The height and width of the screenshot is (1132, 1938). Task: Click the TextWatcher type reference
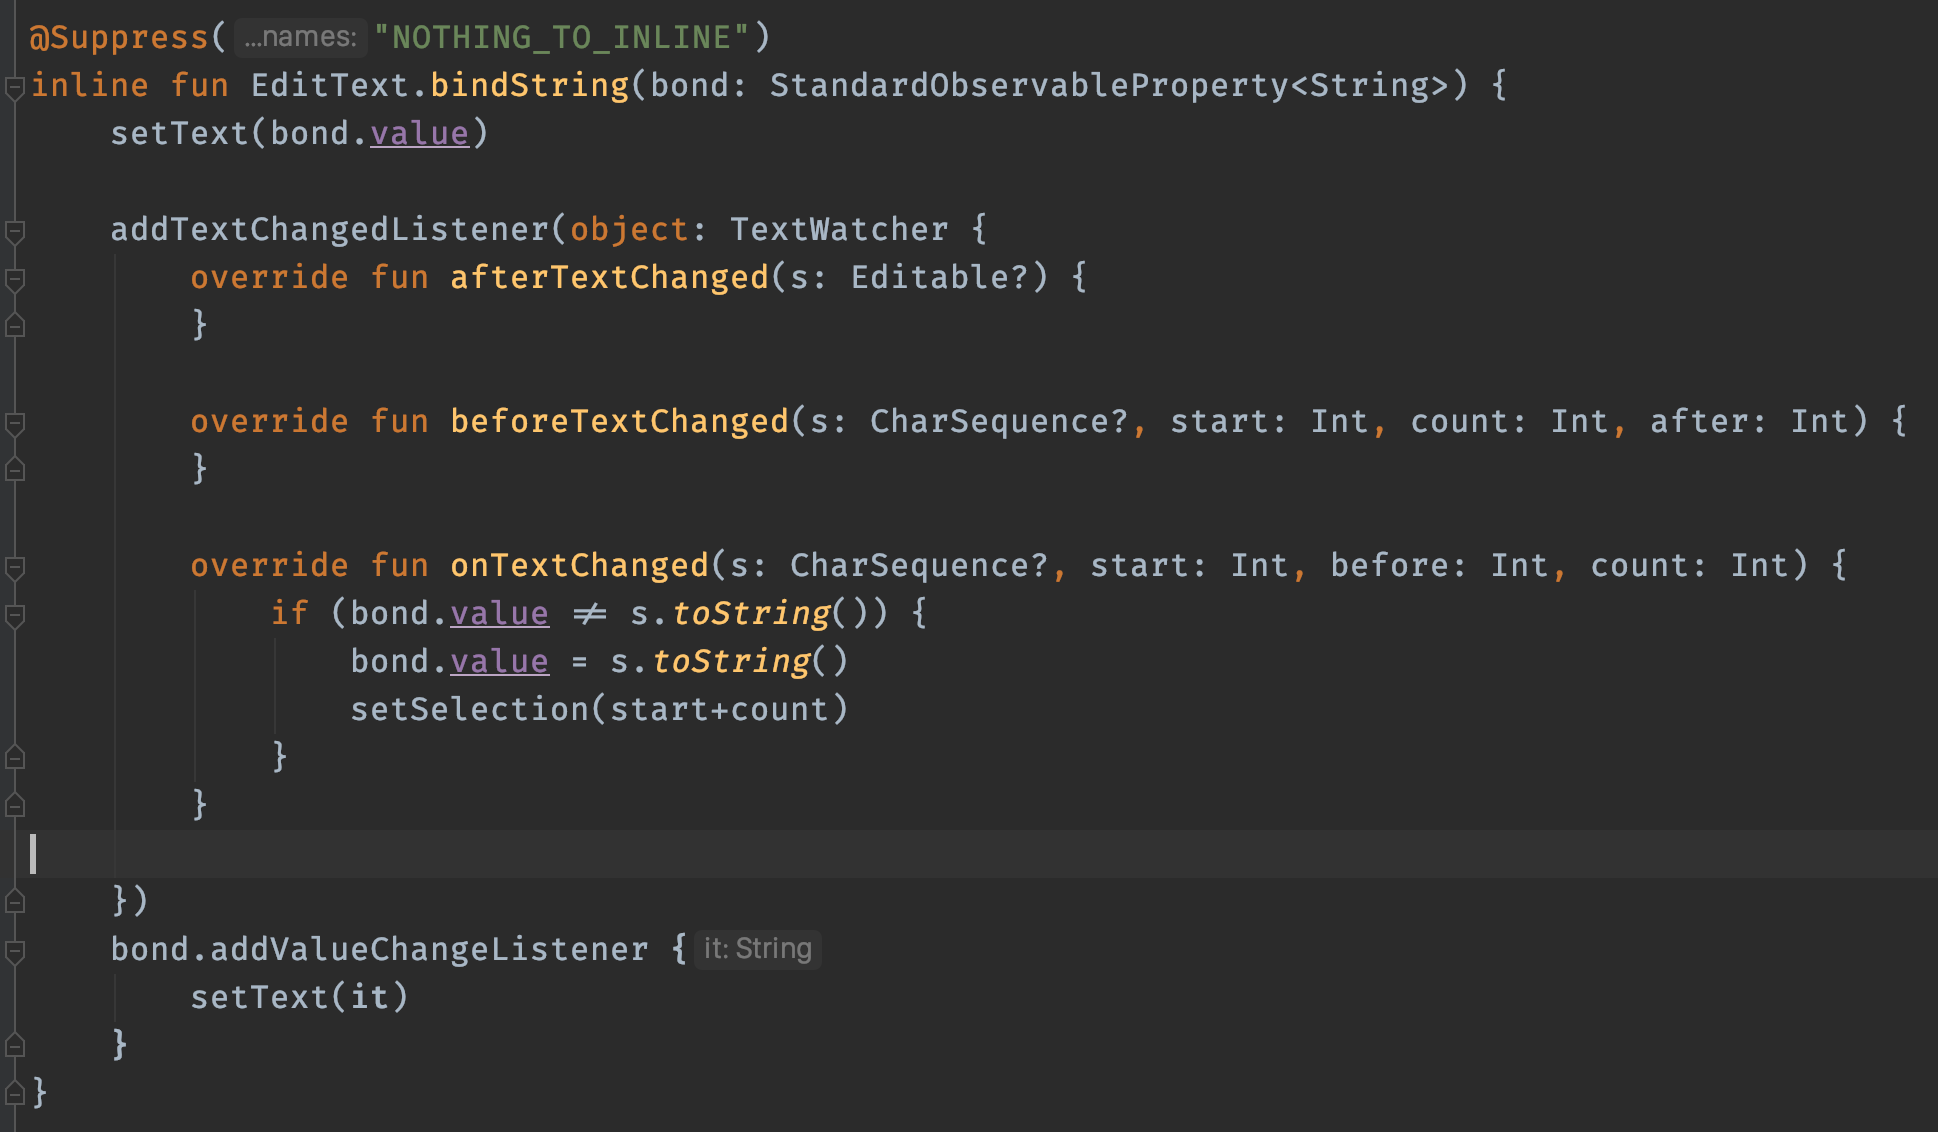838,229
